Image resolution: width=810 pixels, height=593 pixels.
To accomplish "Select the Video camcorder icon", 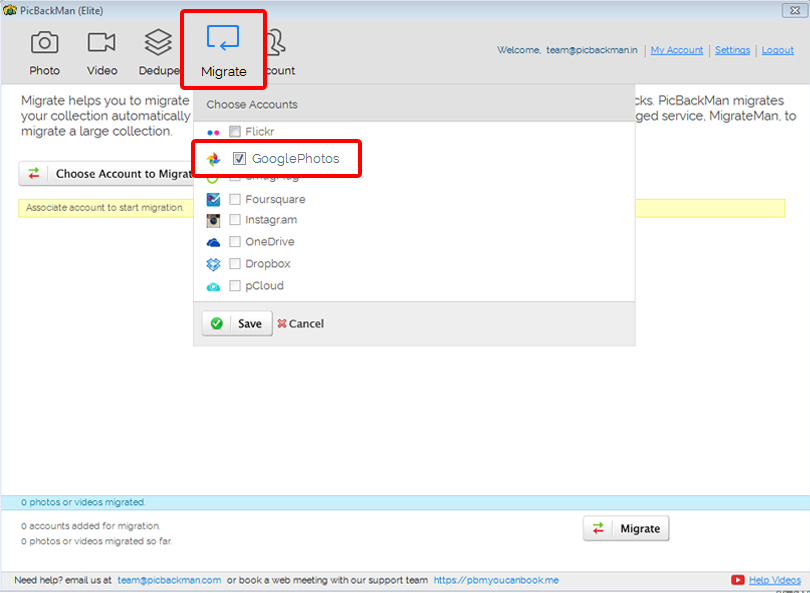I will [102, 43].
